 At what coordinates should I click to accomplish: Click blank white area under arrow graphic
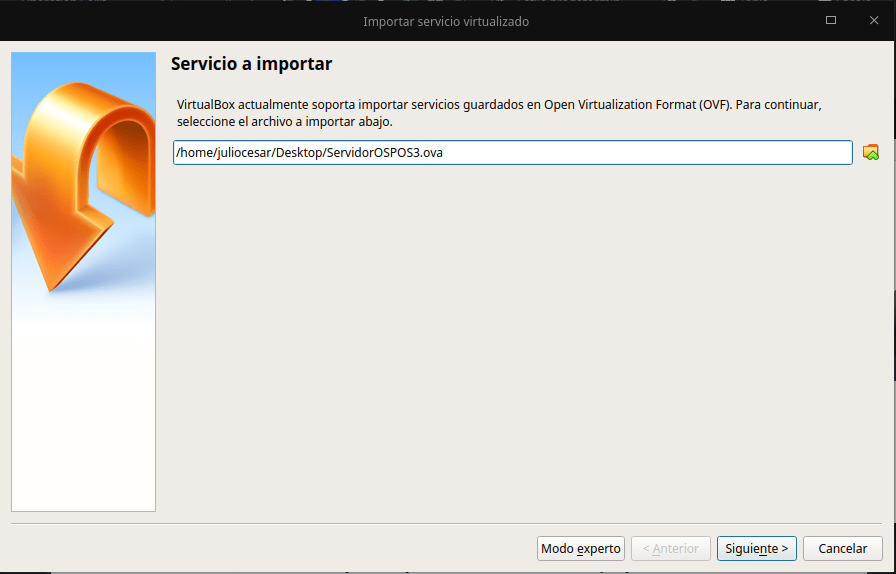pyautogui.click(x=83, y=420)
